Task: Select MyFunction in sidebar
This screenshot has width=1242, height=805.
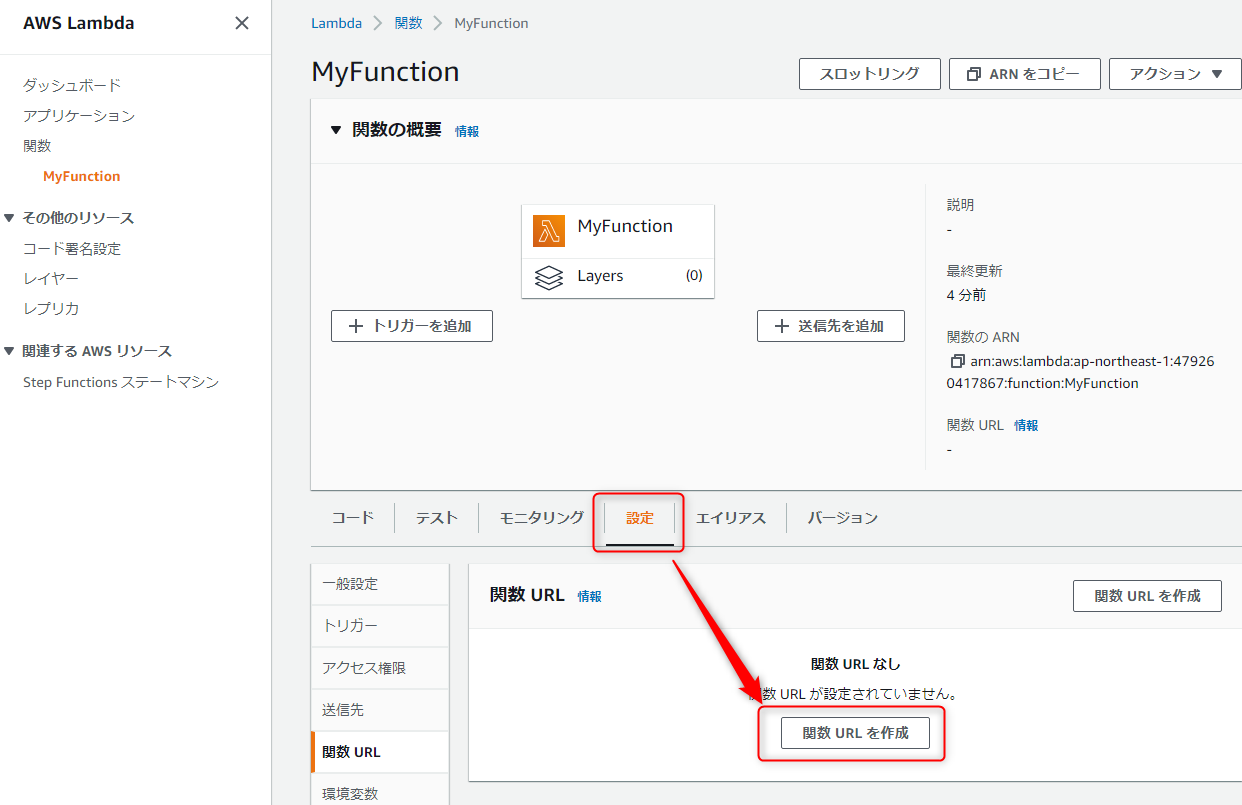Action: click(81, 176)
